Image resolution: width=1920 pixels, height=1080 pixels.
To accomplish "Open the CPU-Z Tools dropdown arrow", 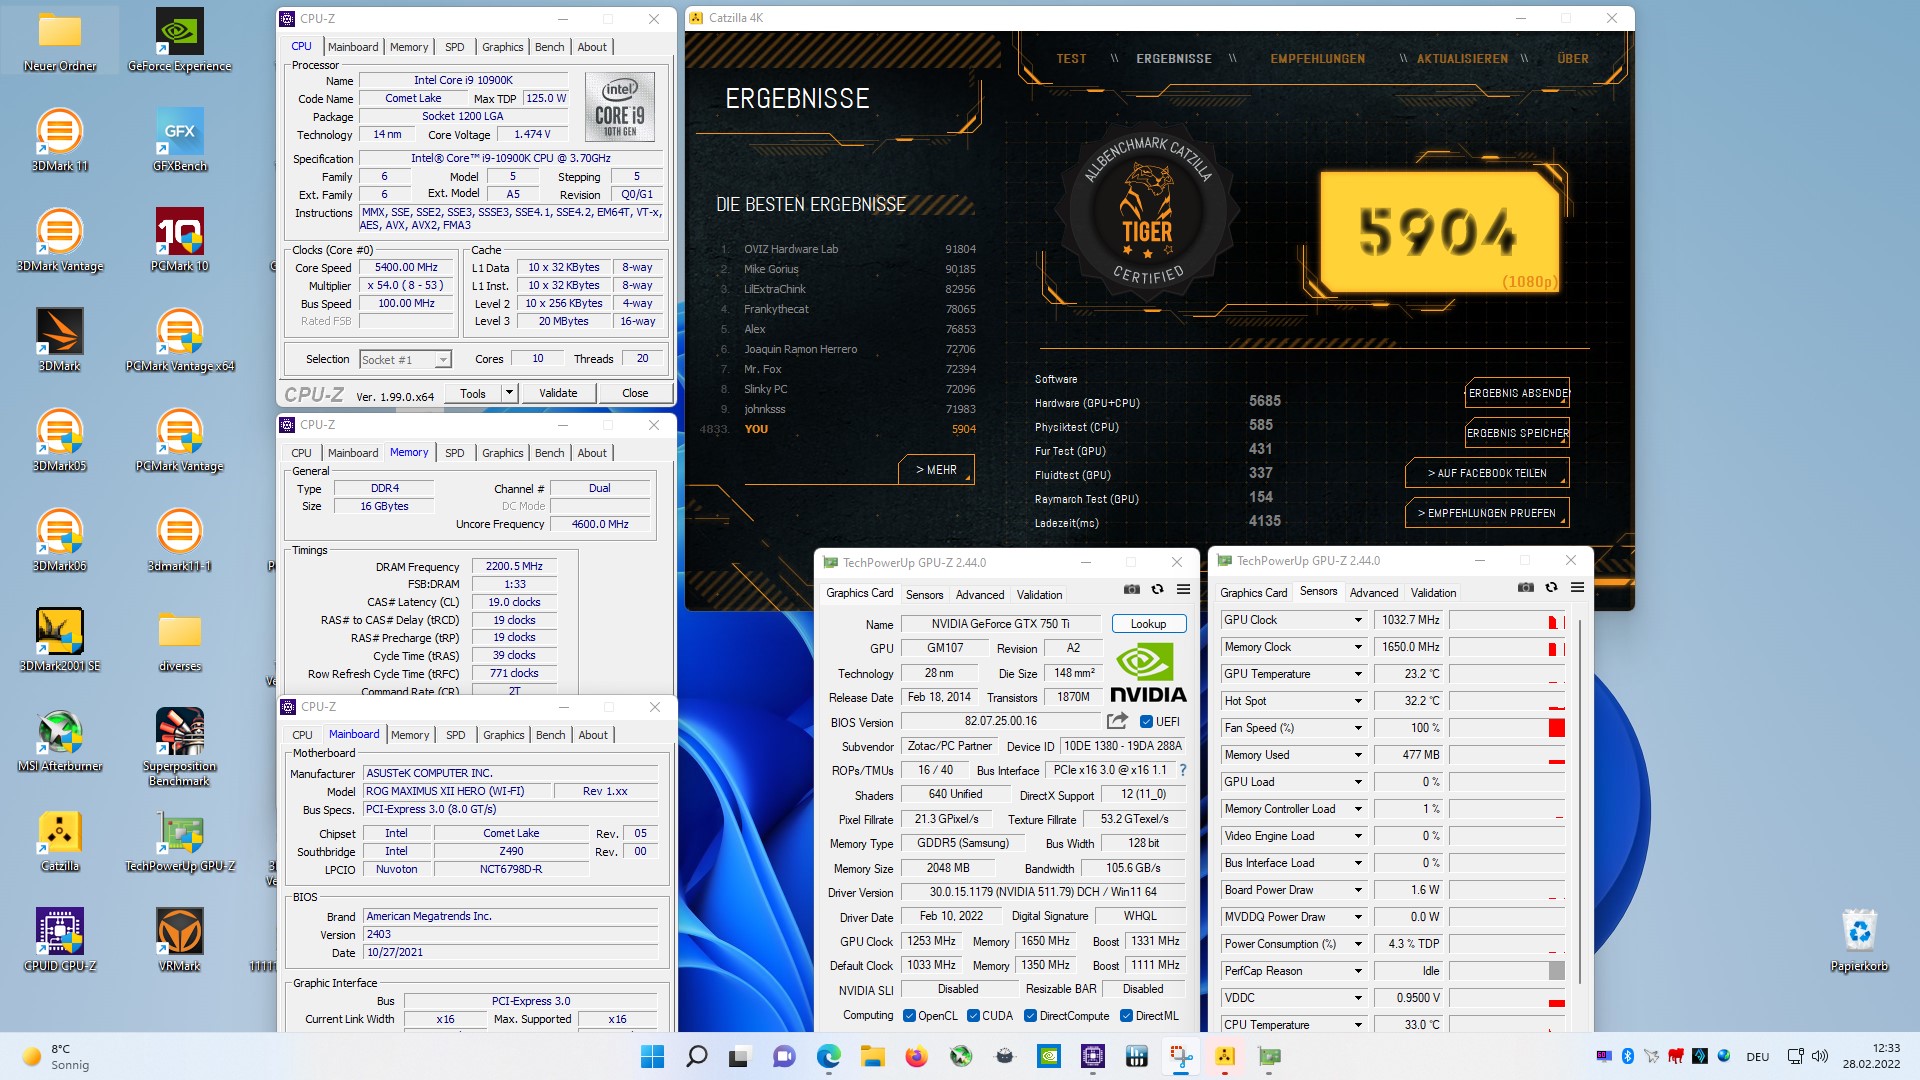I will click(x=509, y=393).
